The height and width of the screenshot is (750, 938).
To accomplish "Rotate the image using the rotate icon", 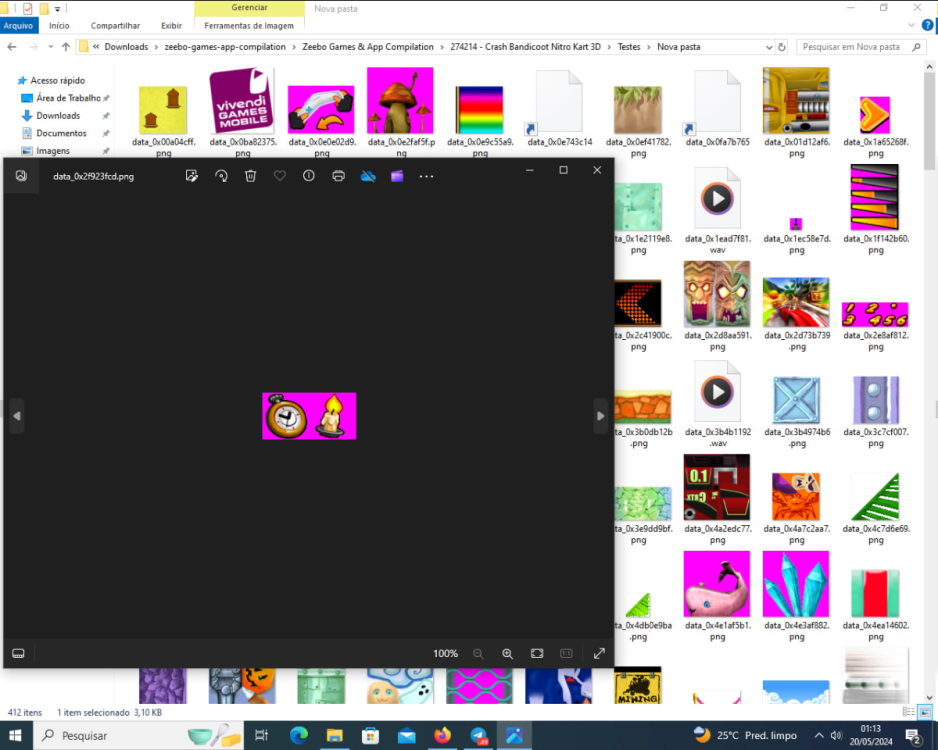I will 219,175.
